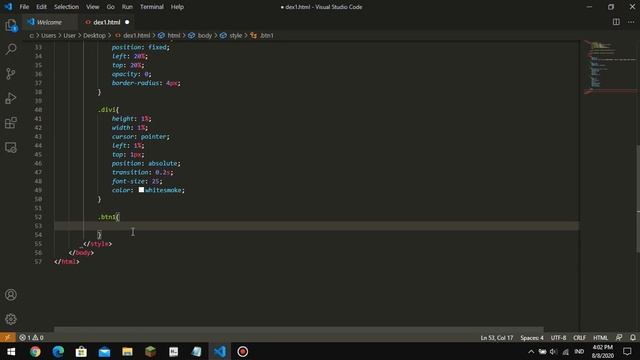Viewport: 640px width, 360px height.
Task: Click the whitesmoke color swatch on line 49
Action: [141, 190]
